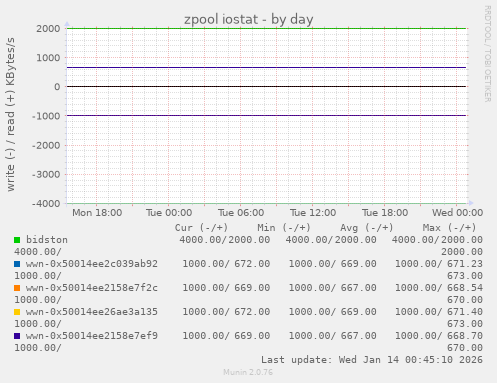This screenshot has width=497, height=383.
Task: Select the 'wwn-0x50014ee2158e7ef9' device label
Action: point(92,336)
